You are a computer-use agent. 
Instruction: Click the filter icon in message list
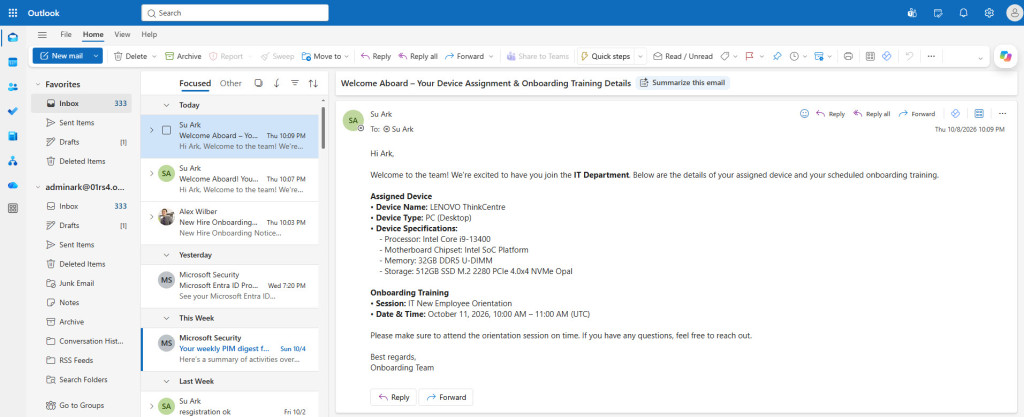pyautogui.click(x=295, y=83)
